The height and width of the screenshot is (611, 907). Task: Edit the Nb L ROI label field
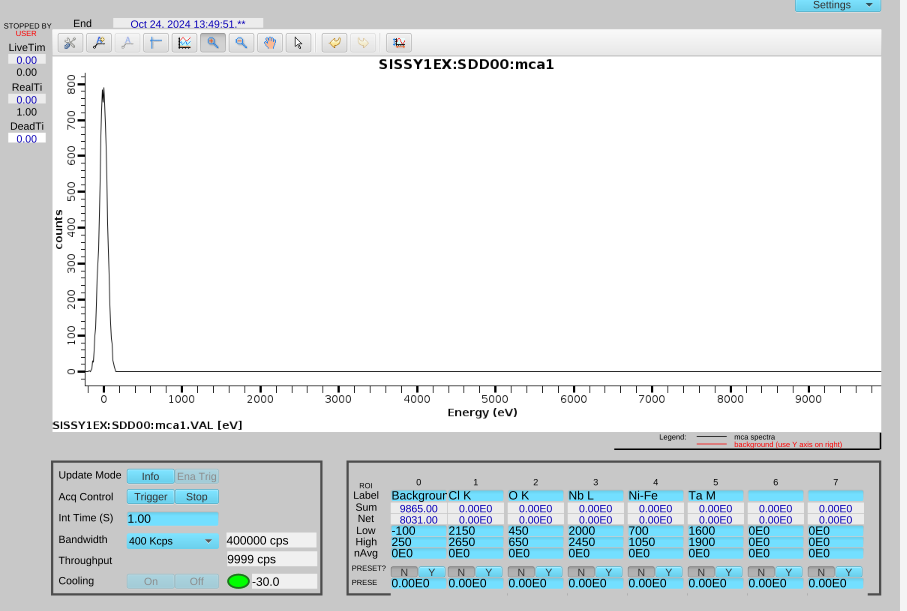coord(596,496)
